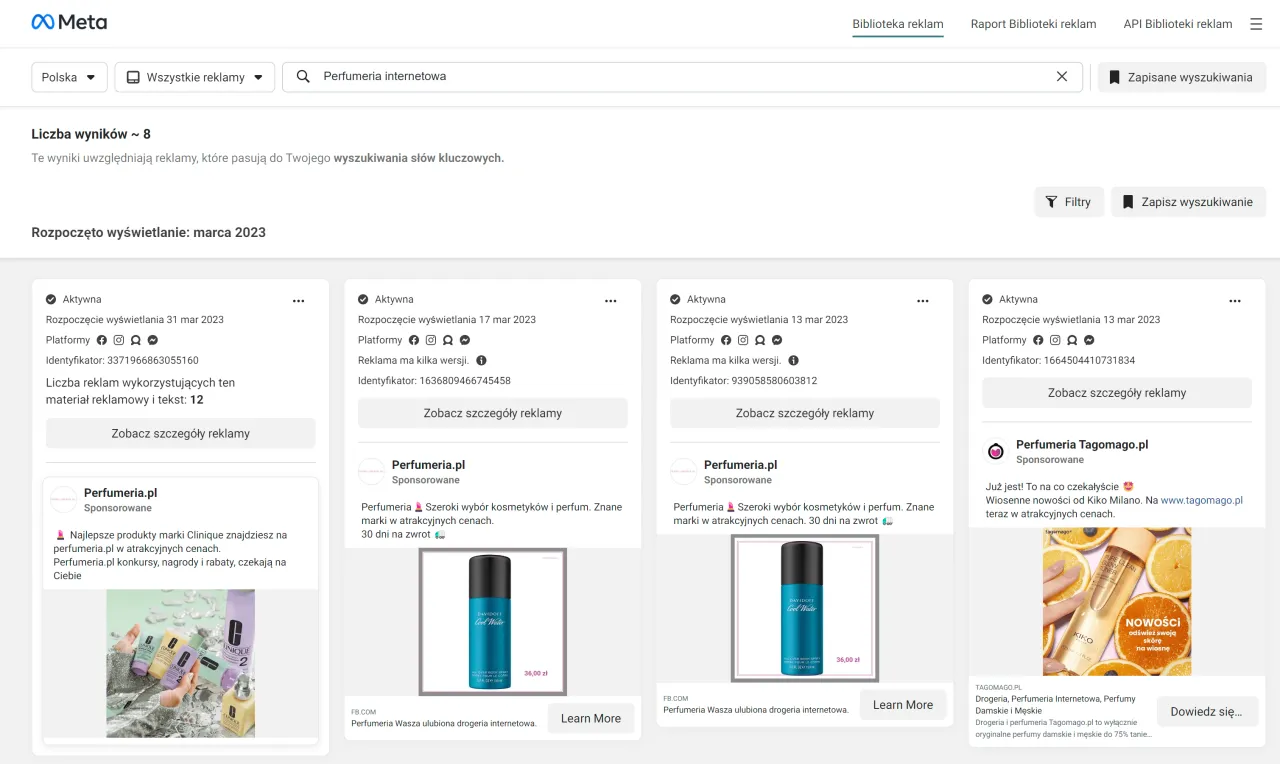Expand the "Wszystkie reklamy" dropdown

(x=194, y=77)
